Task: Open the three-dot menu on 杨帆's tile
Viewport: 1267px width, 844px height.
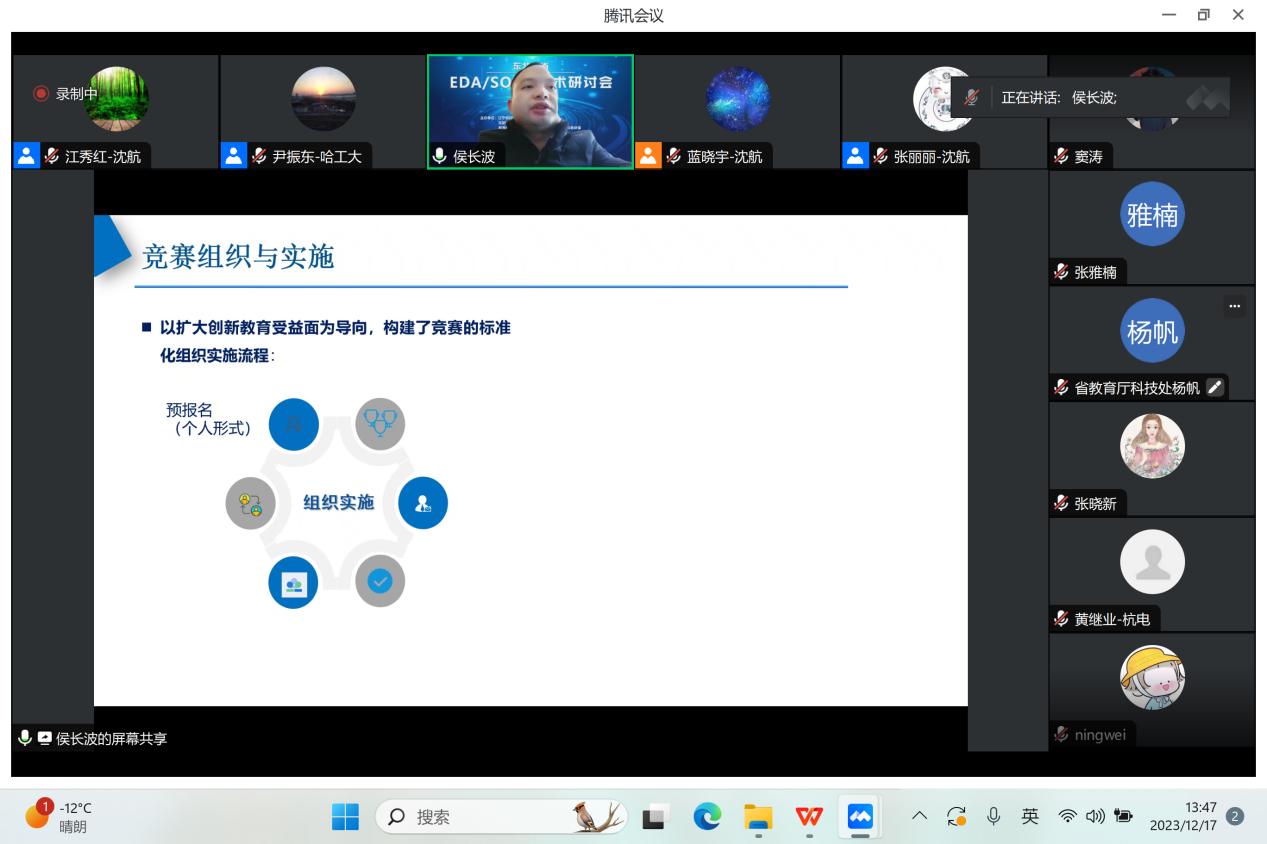Action: tap(1235, 308)
